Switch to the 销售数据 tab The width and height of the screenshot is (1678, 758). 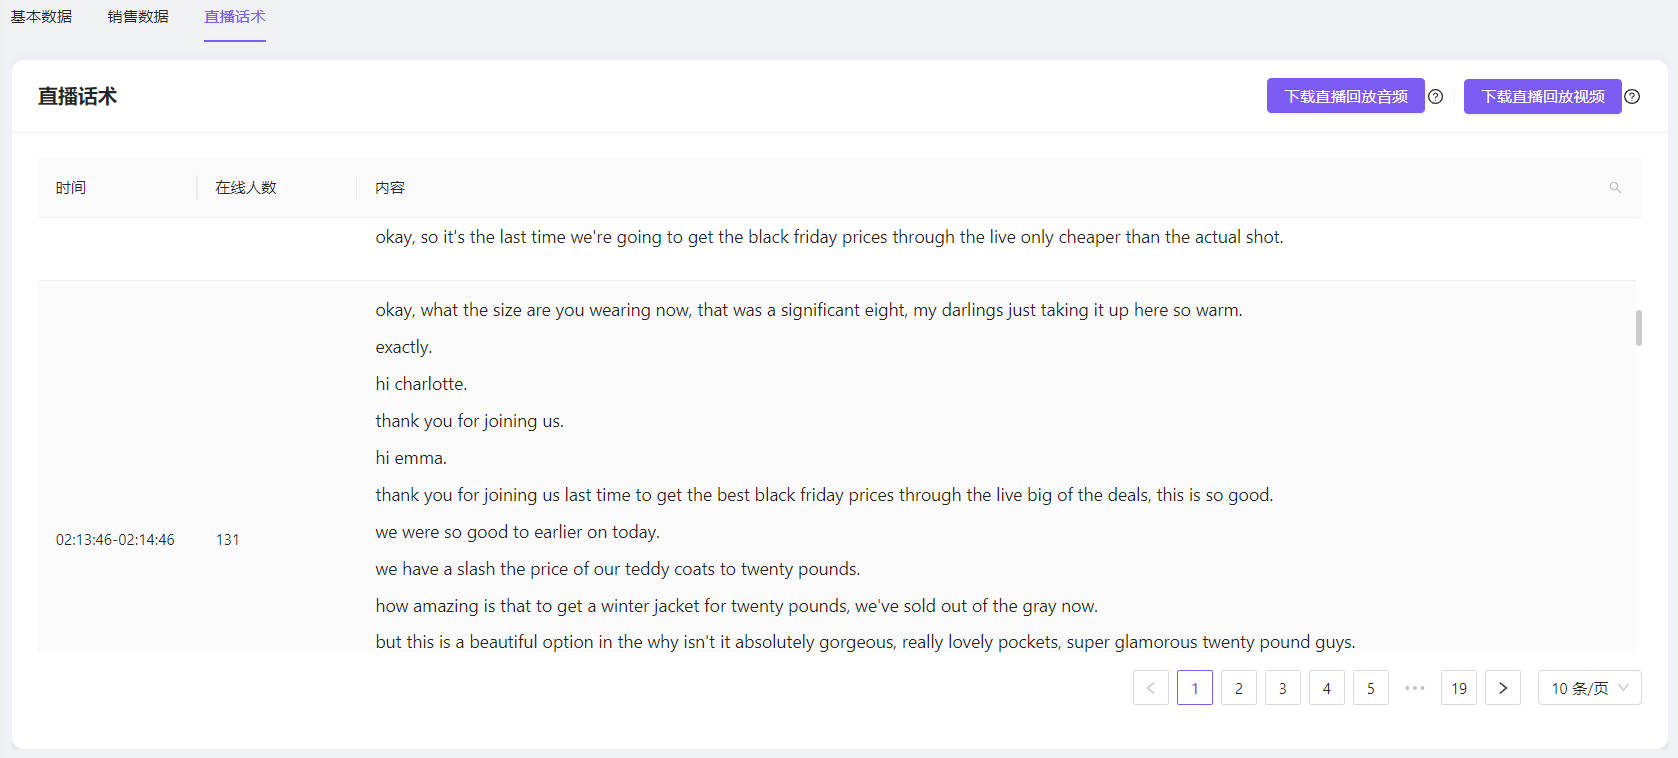pyautogui.click(x=138, y=17)
